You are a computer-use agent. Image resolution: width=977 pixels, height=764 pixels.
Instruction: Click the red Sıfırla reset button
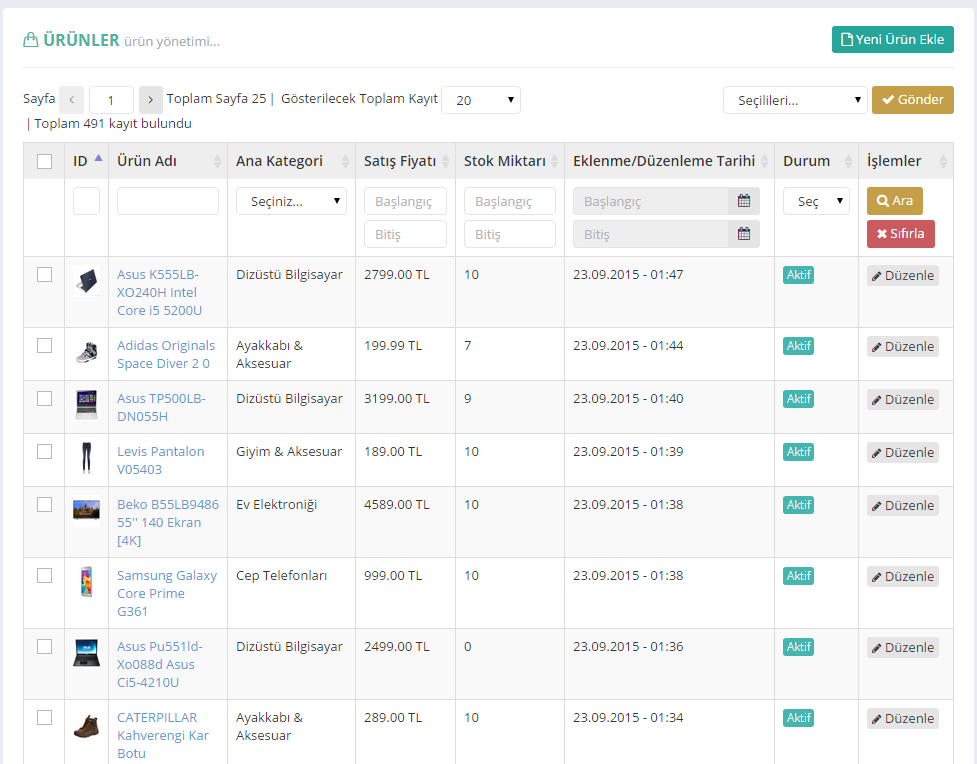click(901, 234)
